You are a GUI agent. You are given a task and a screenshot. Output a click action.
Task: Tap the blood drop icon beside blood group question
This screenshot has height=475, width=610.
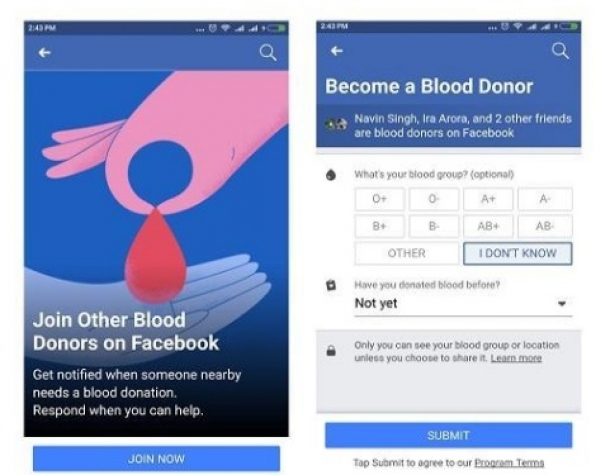tap(331, 175)
